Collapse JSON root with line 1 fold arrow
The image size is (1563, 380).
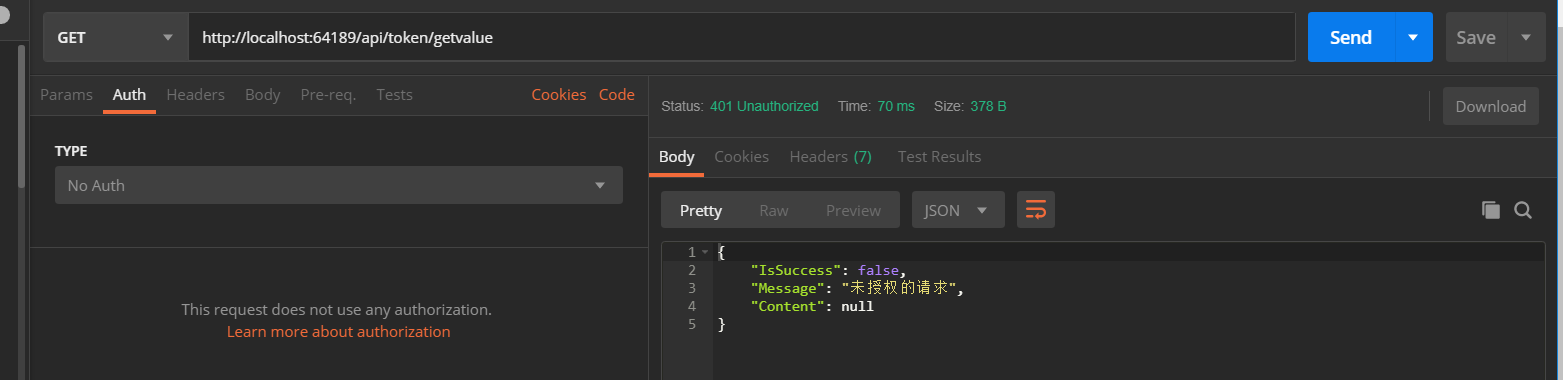point(705,252)
